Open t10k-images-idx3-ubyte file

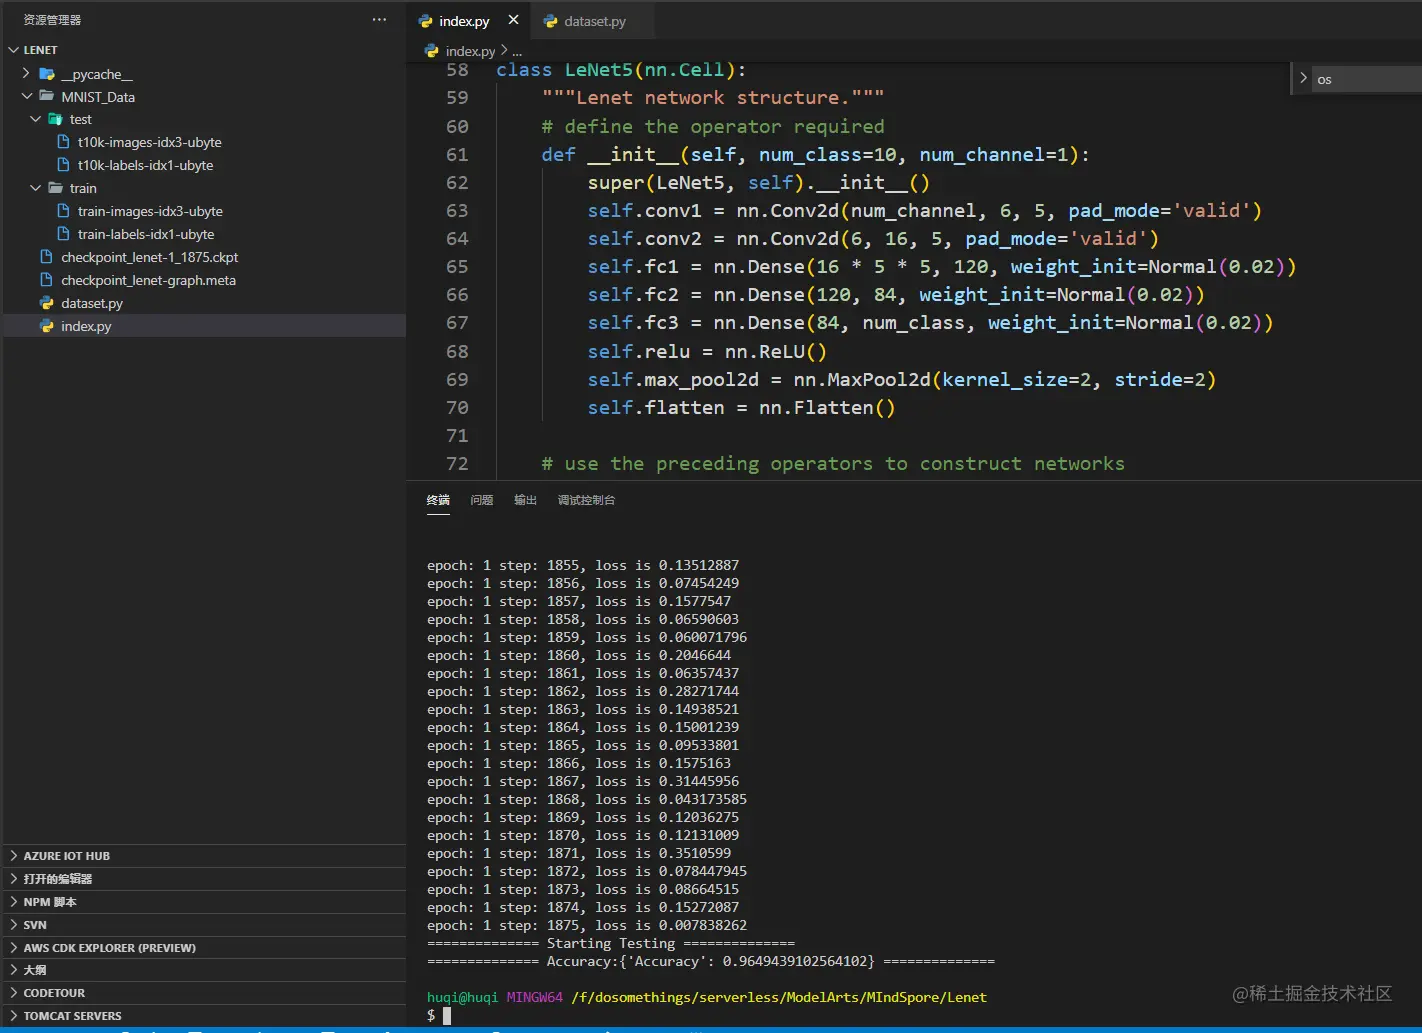[150, 142]
